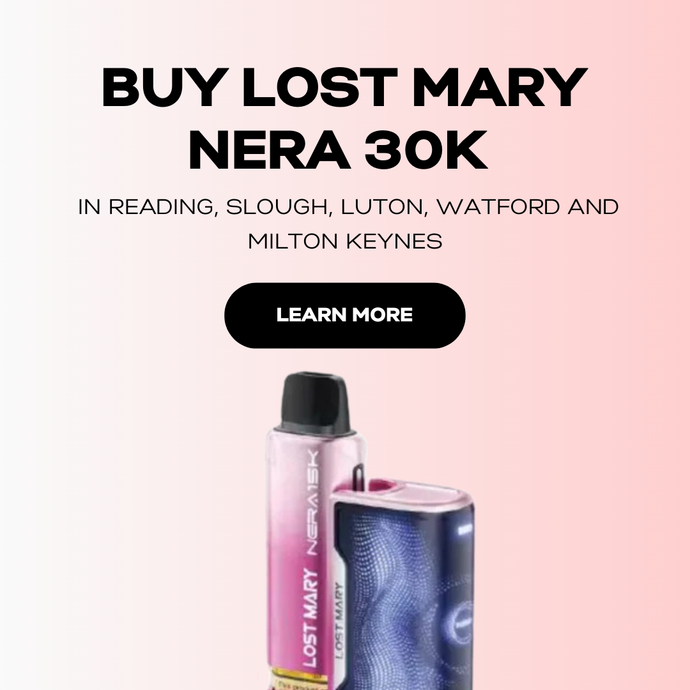Image resolution: width=690 pixels, height=690 pixels.
Task: Click the Buy Lost Mary headline text
Action: coord(345,87)
